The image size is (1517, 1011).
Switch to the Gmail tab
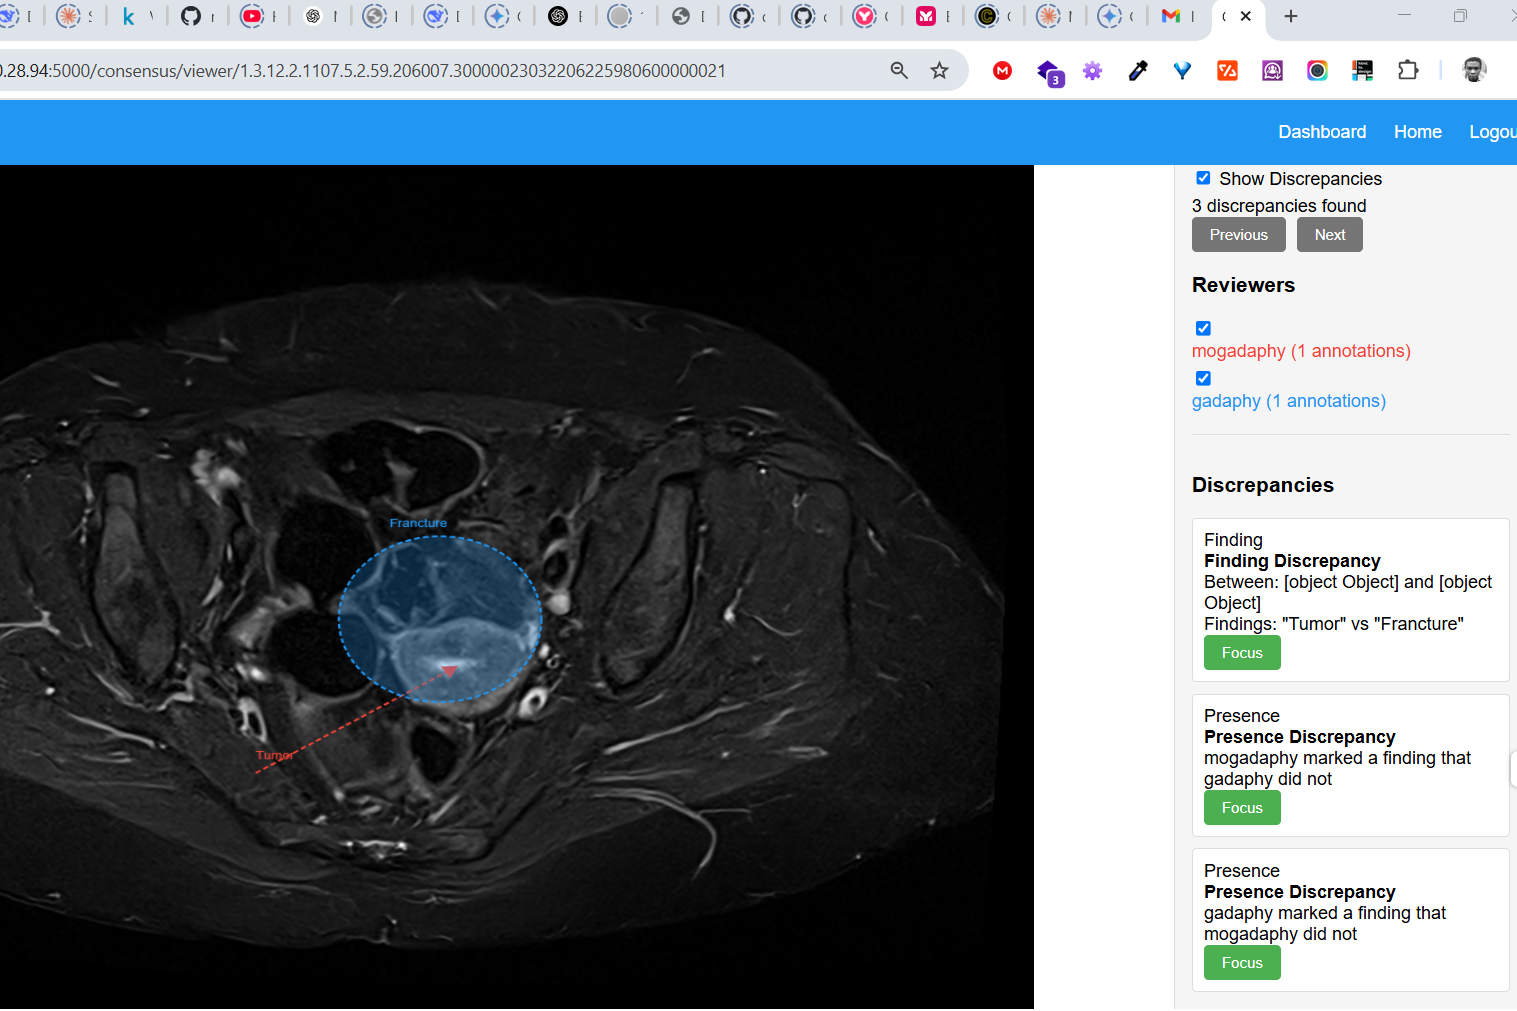1171,16
